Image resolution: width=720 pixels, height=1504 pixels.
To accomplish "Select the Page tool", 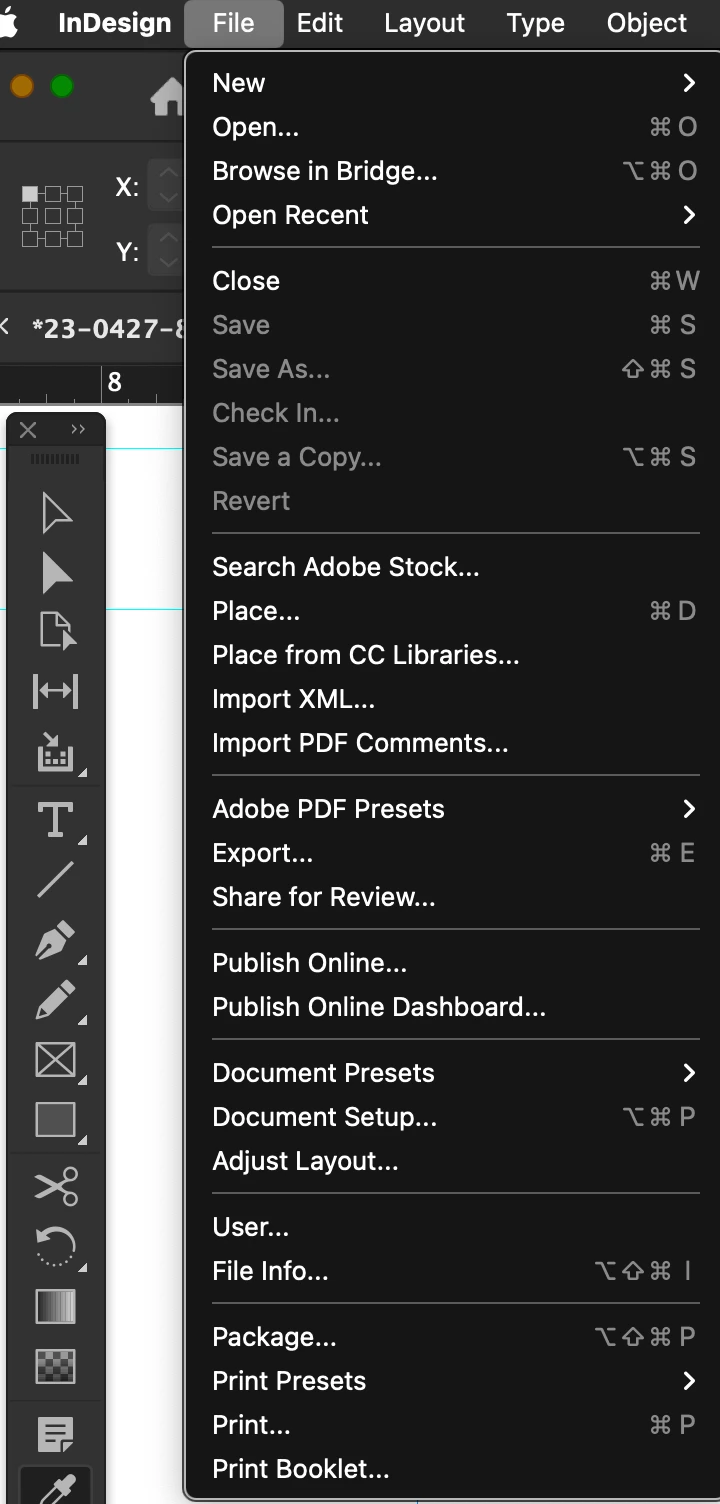I will point(56,632).
